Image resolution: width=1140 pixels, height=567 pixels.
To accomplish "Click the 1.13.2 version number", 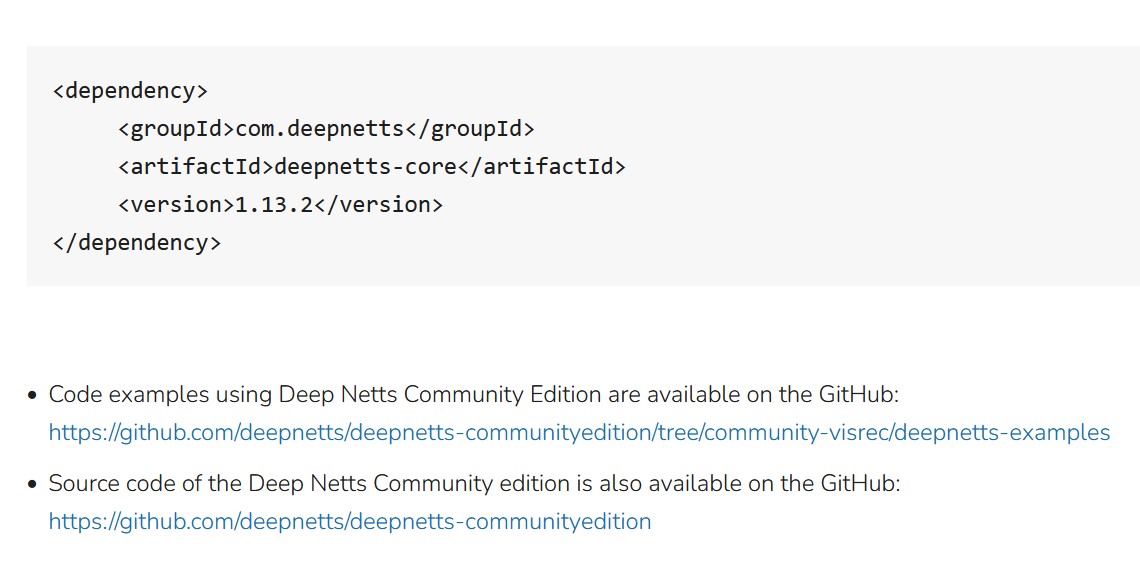I will pyautogui.click(x=274, y=205).
